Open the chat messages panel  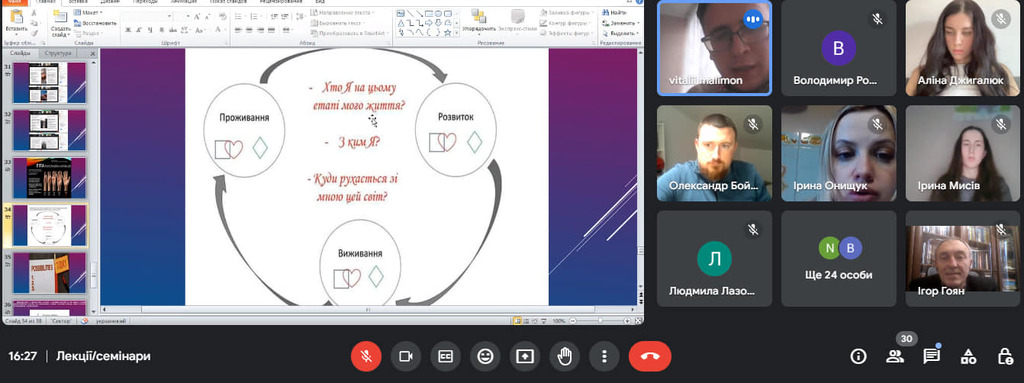click(x=931, y=356)
